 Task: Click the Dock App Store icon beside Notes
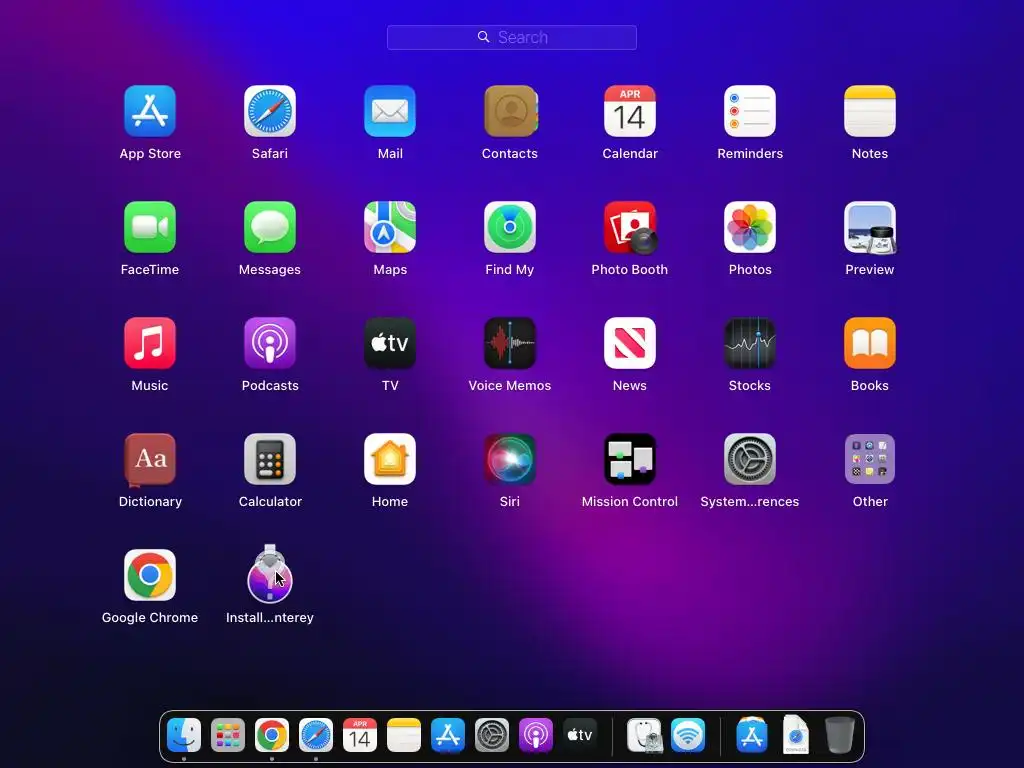pos(448,735)
